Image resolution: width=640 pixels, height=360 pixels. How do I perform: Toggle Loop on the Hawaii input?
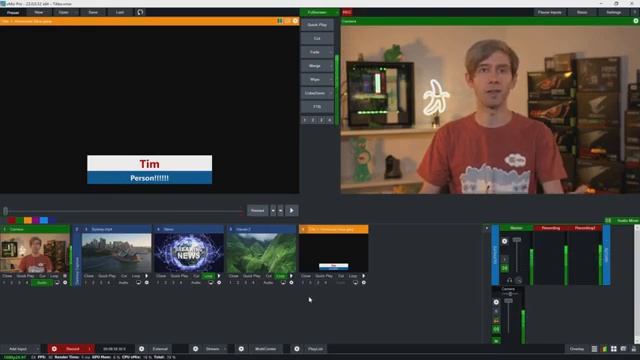281,276
